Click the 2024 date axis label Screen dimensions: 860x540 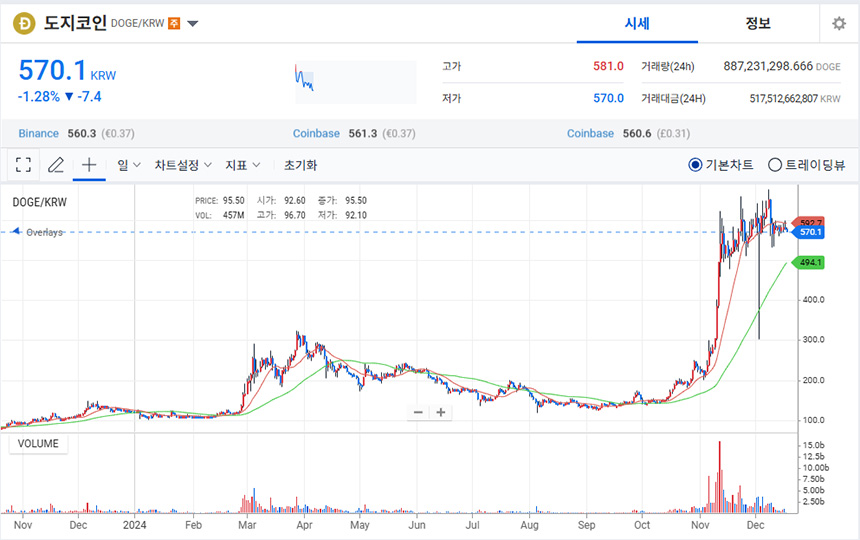134,525
